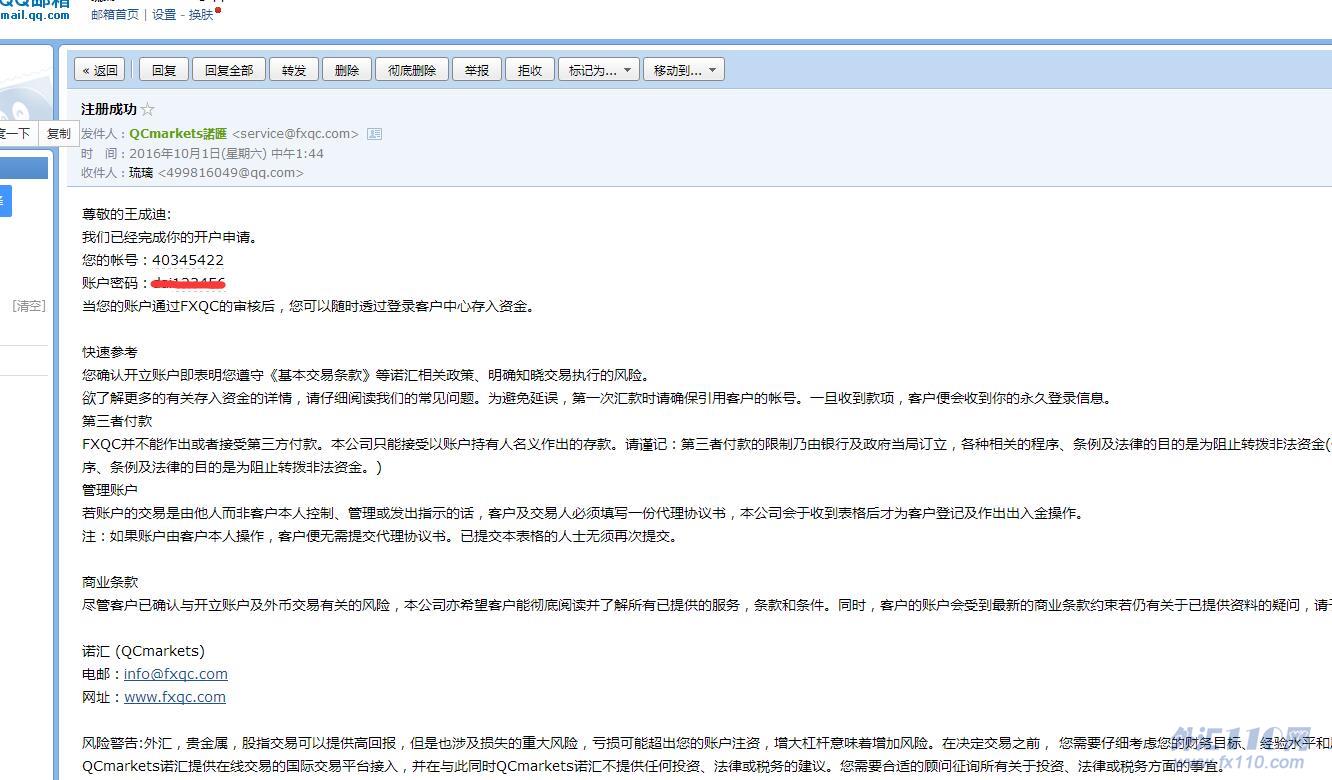Click the account number 40345422
1332x780 pixels.
188,260
